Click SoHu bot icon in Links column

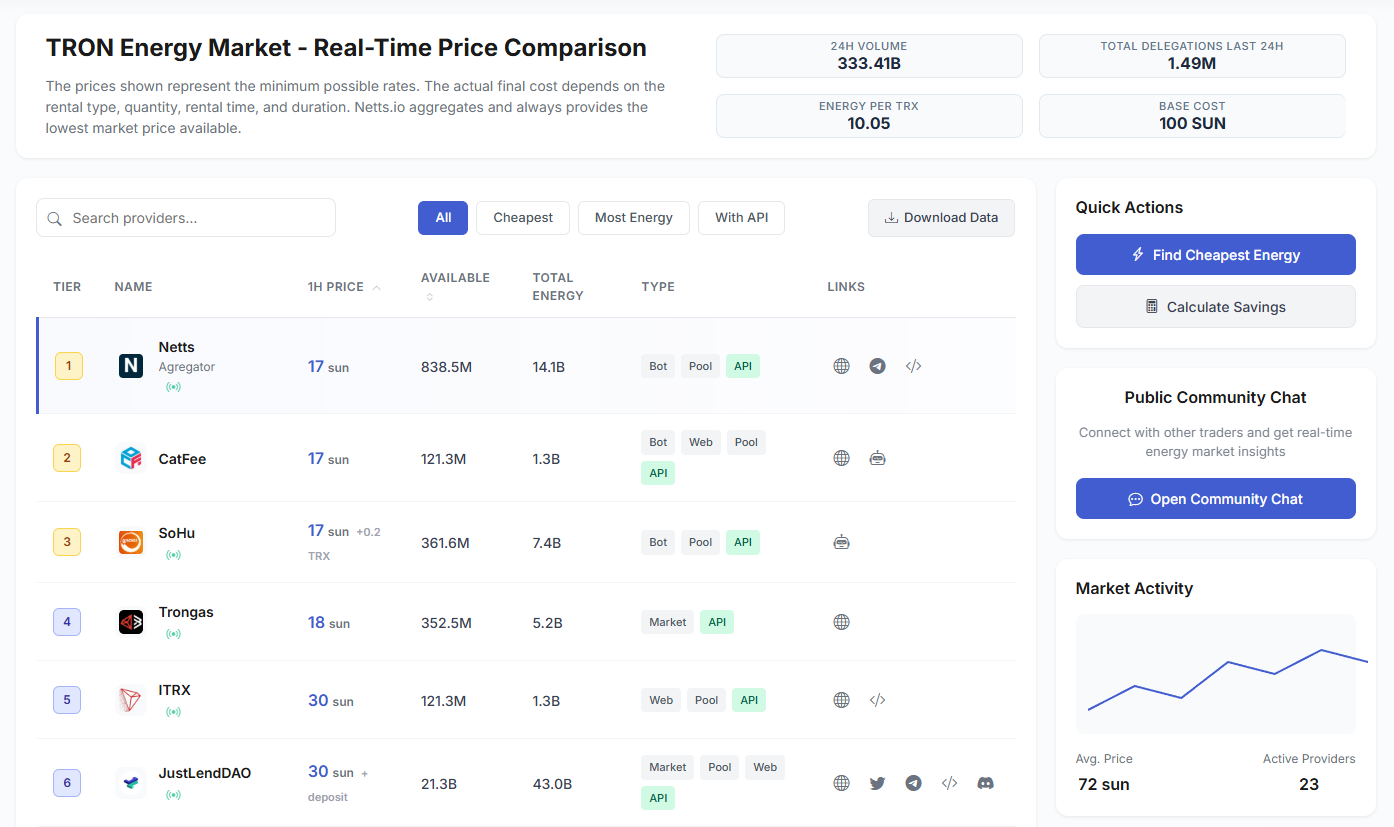coord(841,542)
